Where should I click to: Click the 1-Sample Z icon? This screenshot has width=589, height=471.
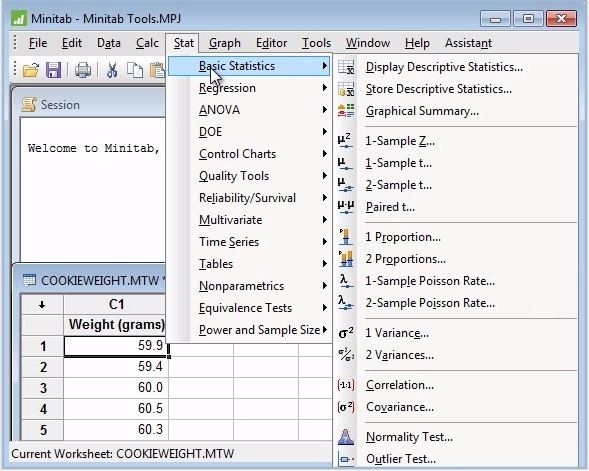coord(345,140)
